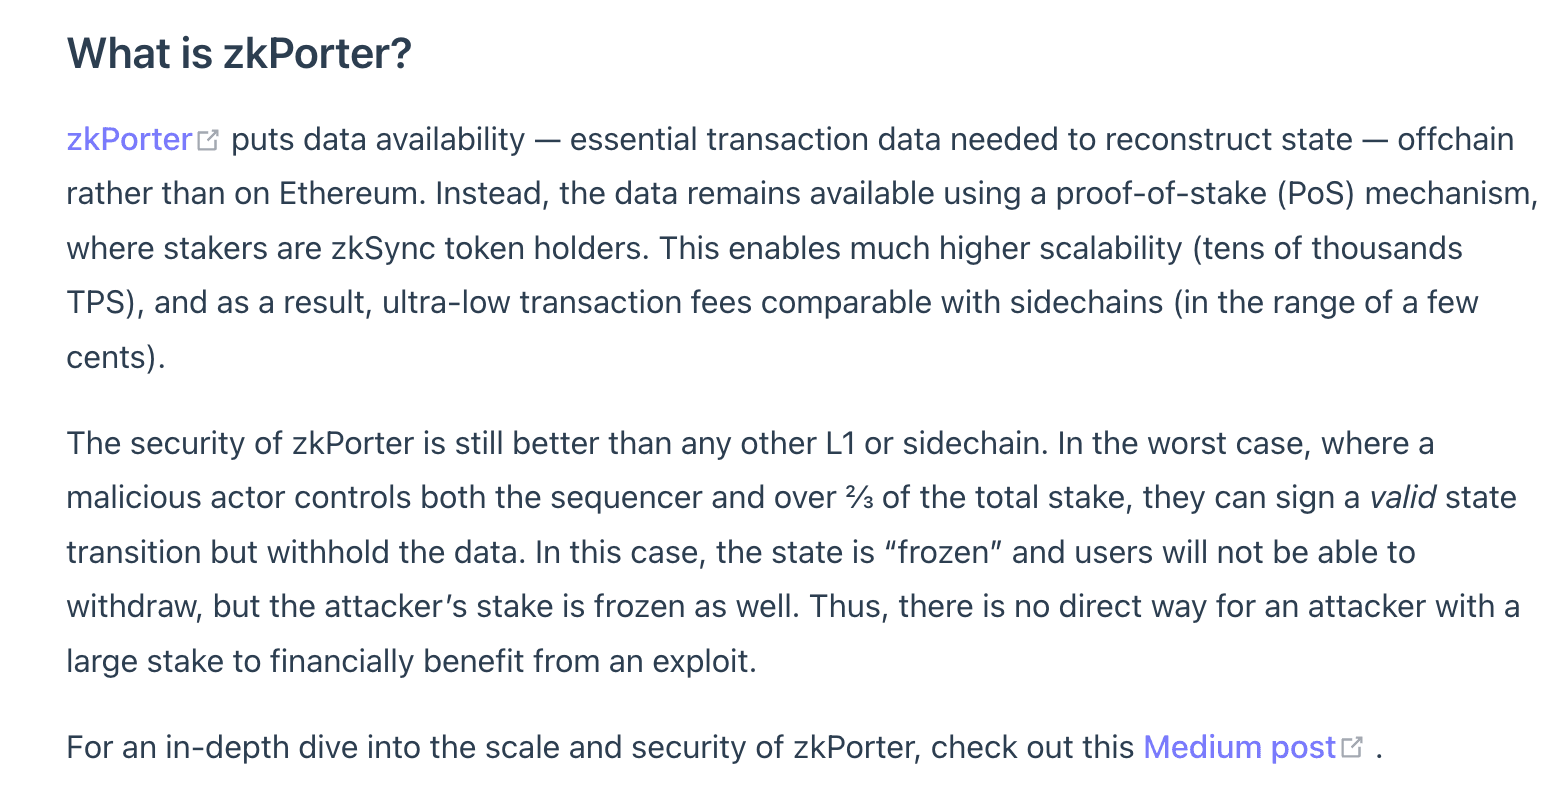Click the word "withdraw," in second paragraph

tap(134, 606)
